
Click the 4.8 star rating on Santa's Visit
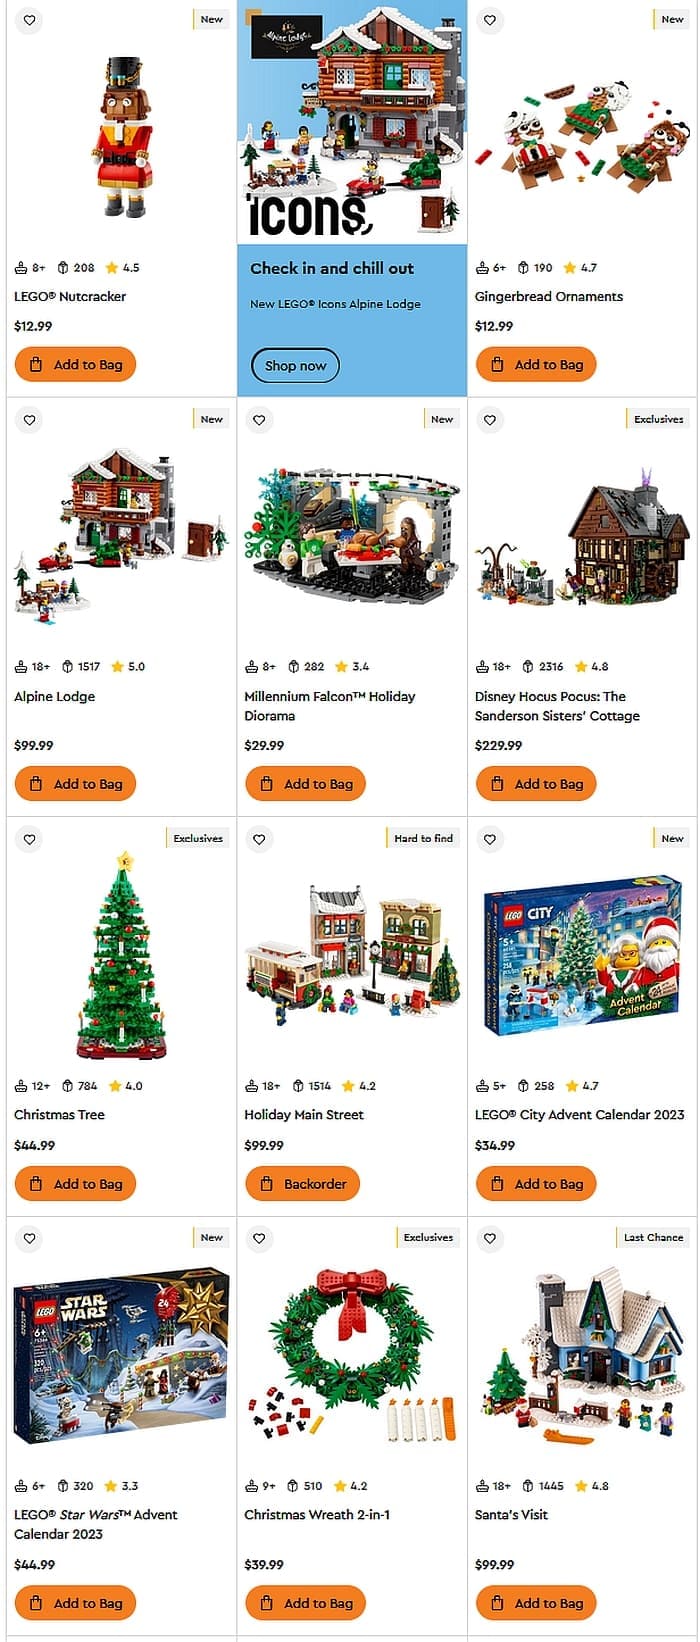592,1486
